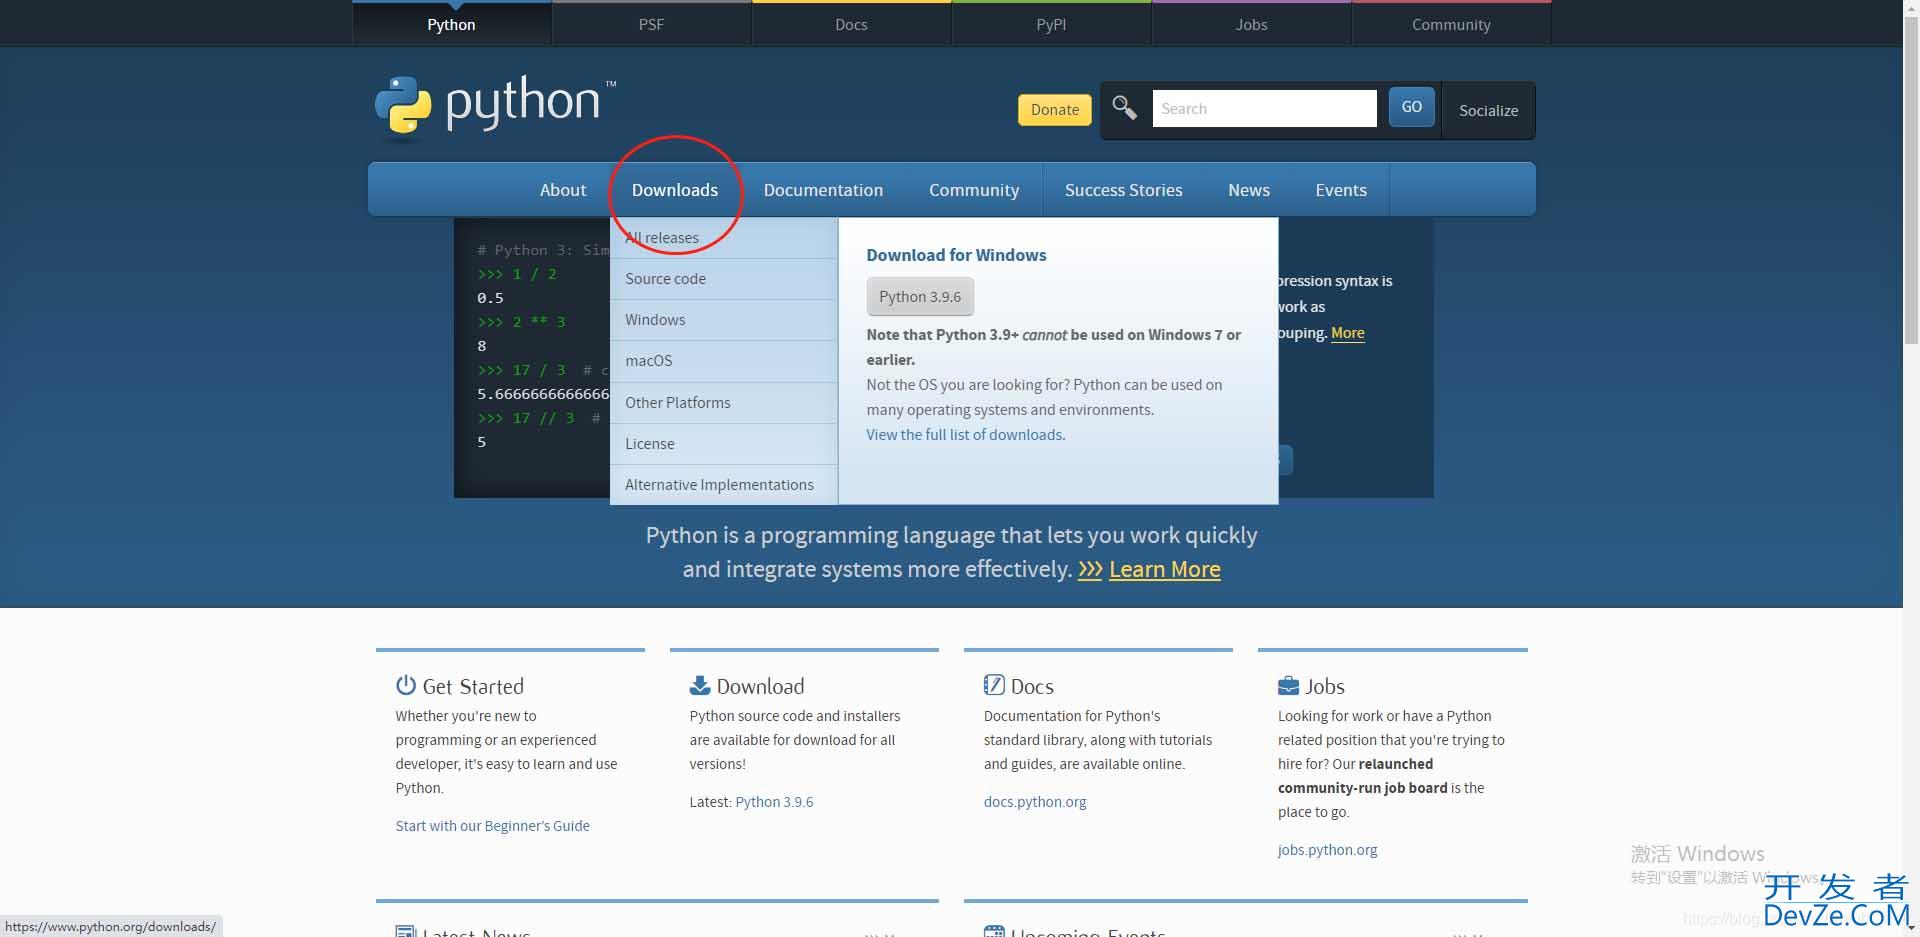Click inside the Search text field
Viewport: 1920px width, 937px height.
click(1264, 108)
